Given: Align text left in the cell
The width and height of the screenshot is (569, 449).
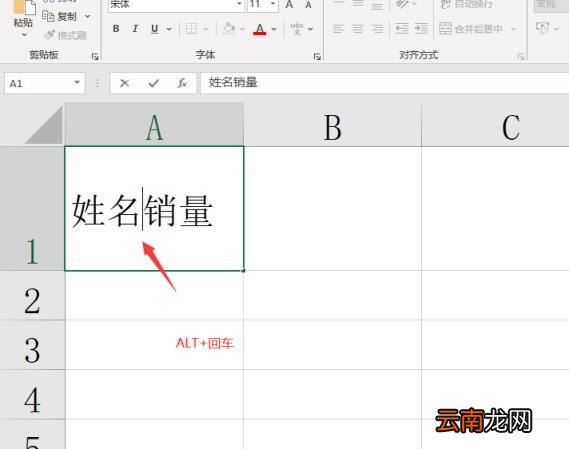Looking at the screenshot, I should pyautogui.click(x=338, y=29).
